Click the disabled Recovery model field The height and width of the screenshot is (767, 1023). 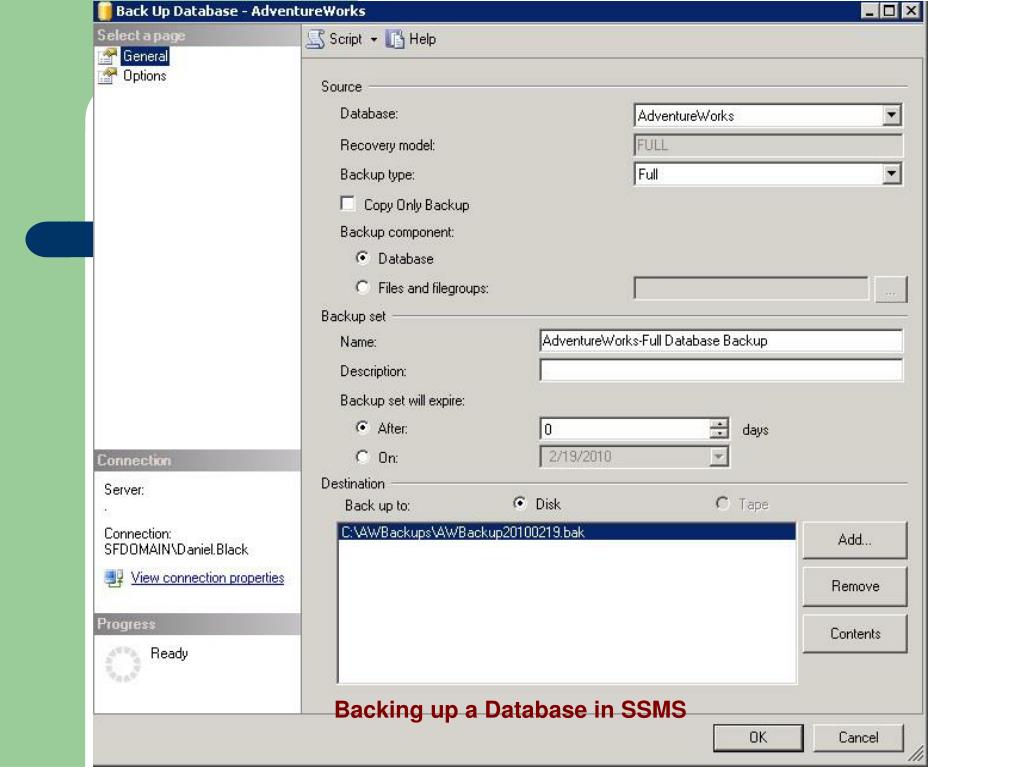[x=768, y=145]
